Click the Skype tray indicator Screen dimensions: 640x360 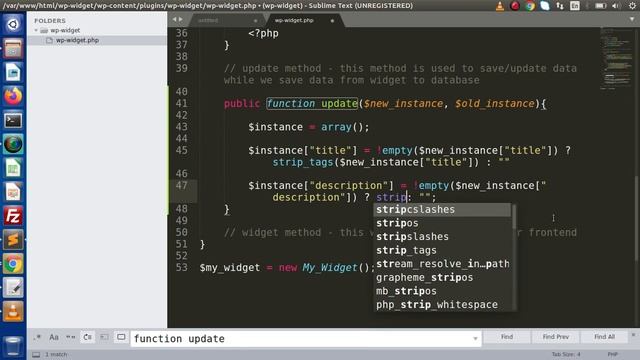545,6
